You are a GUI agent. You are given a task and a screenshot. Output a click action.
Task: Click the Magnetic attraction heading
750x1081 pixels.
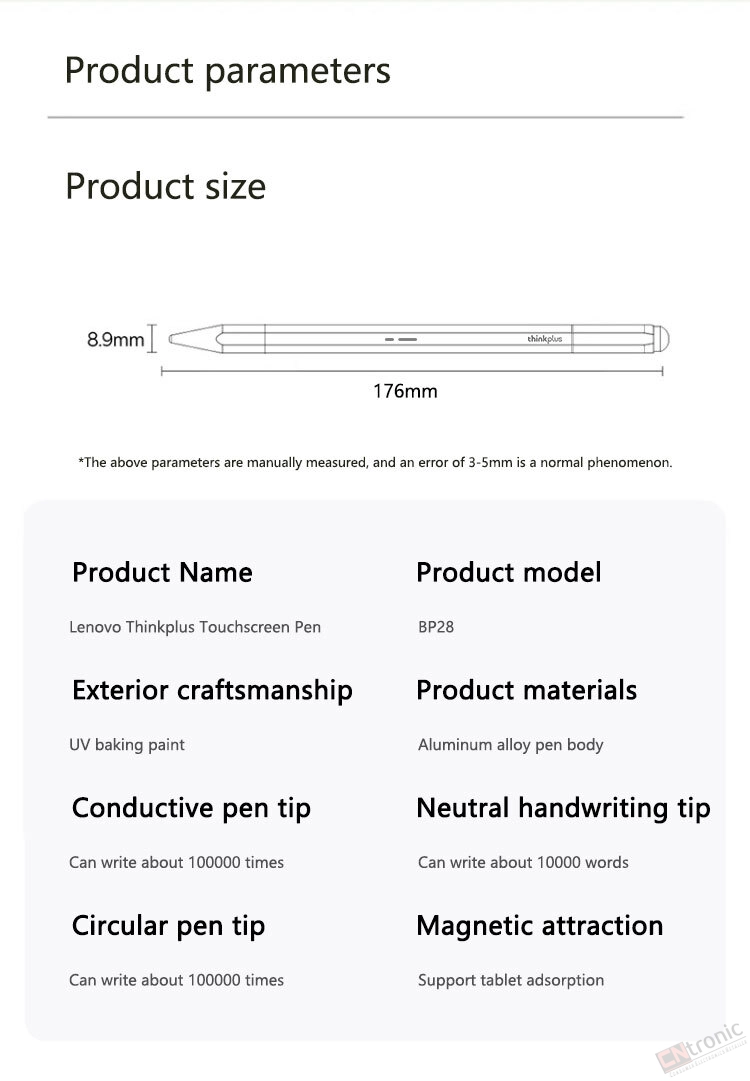[540, 926]
